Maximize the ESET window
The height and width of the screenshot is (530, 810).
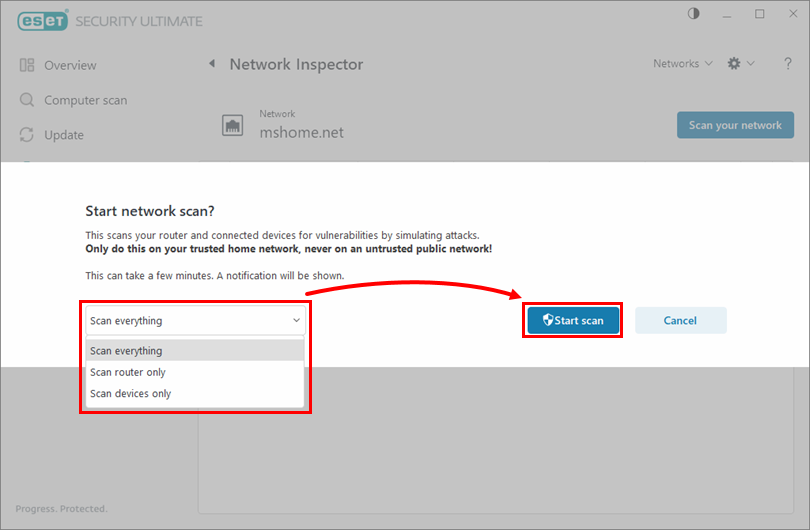(761, 14)
